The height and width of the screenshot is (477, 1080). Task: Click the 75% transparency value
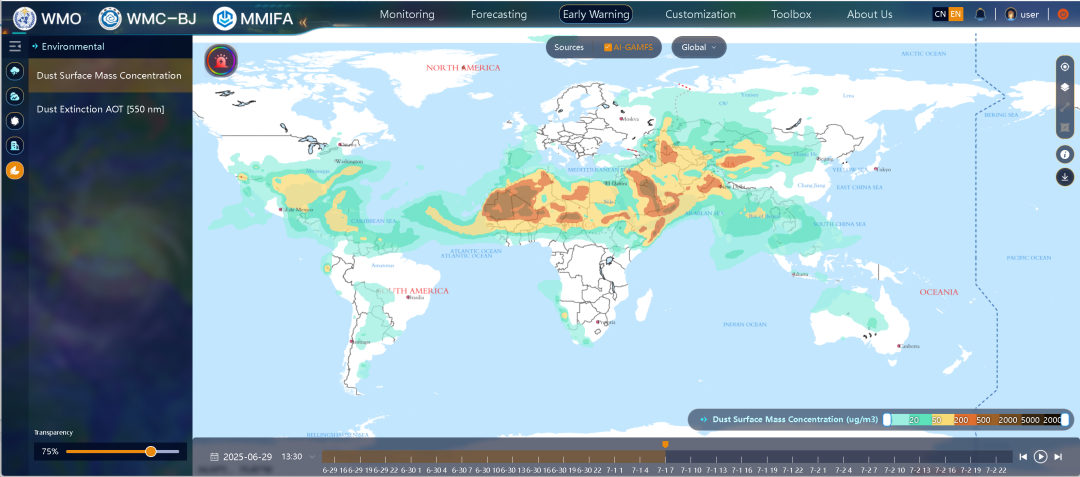[x=50, y=452]
